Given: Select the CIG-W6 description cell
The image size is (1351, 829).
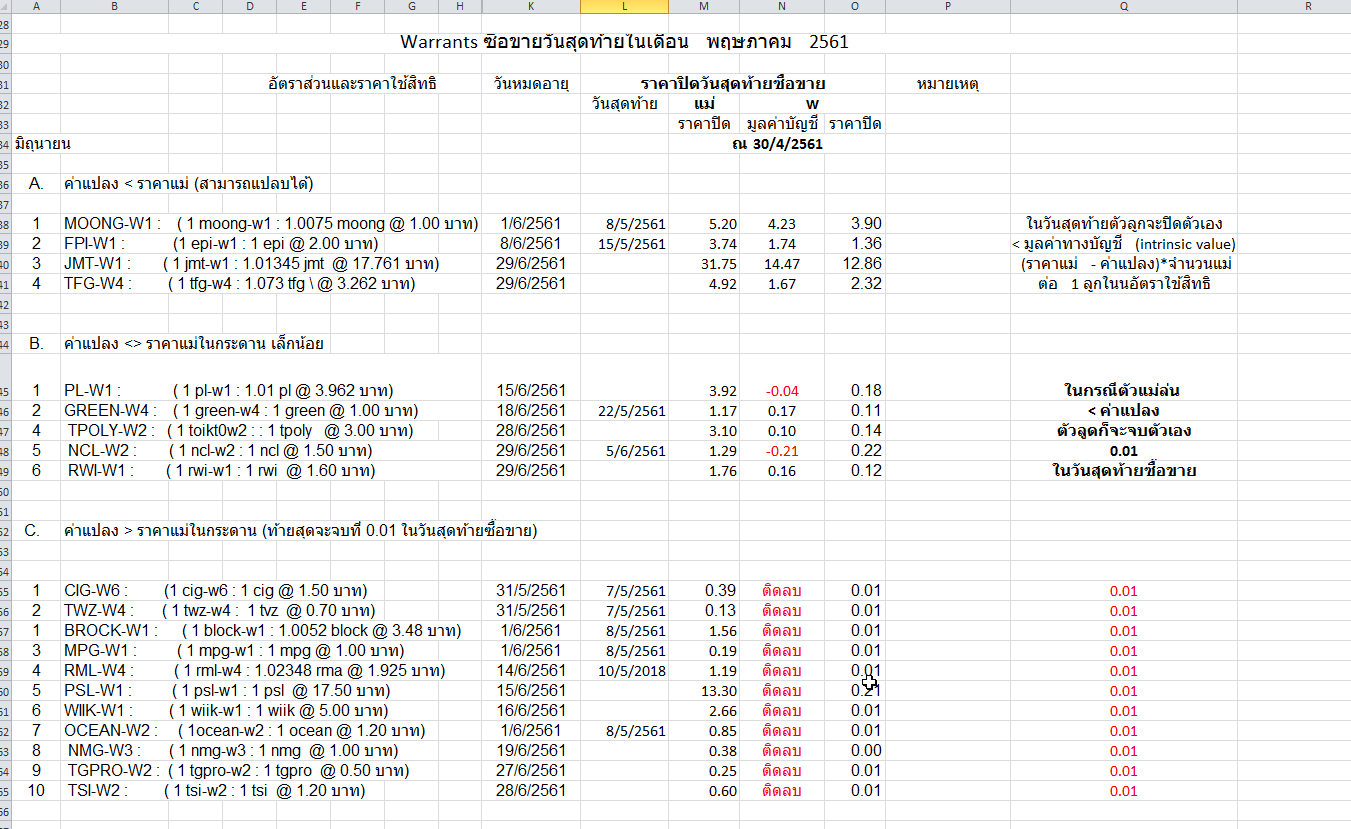Looking at the screenshot, I should (x=215, y=591).
